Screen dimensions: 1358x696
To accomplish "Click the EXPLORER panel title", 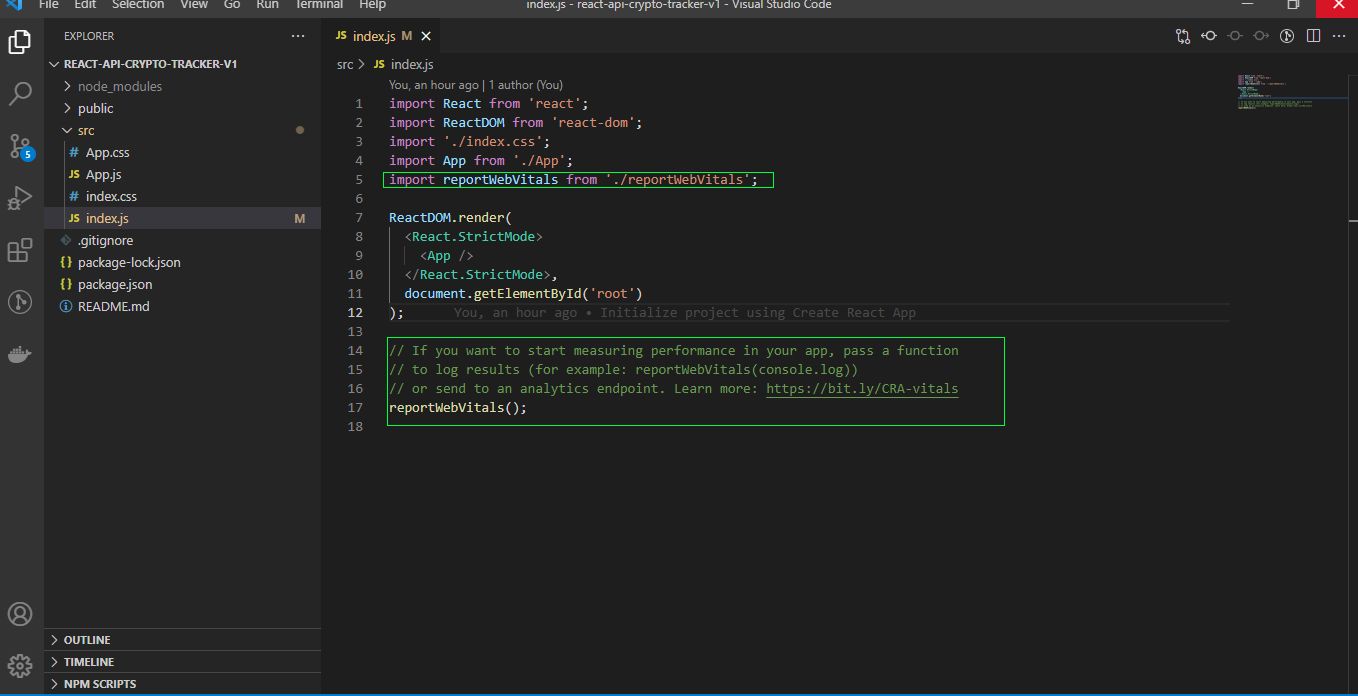I will click(x=89, y=36).
